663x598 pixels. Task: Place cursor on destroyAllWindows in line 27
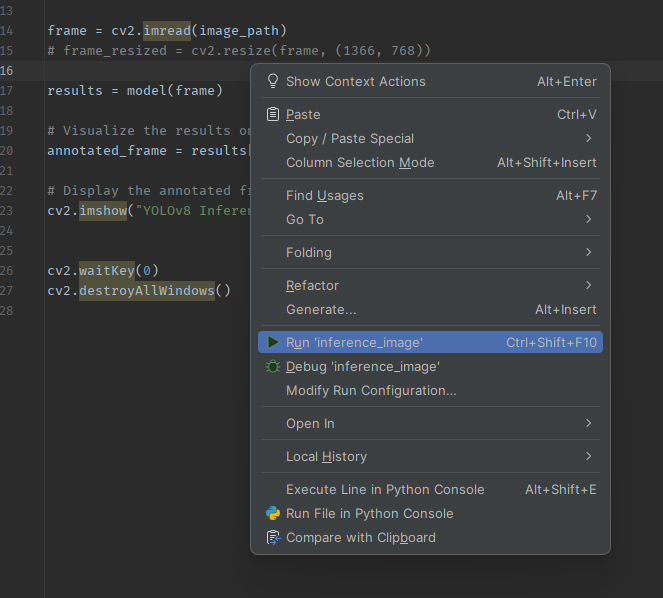point(147,291)
